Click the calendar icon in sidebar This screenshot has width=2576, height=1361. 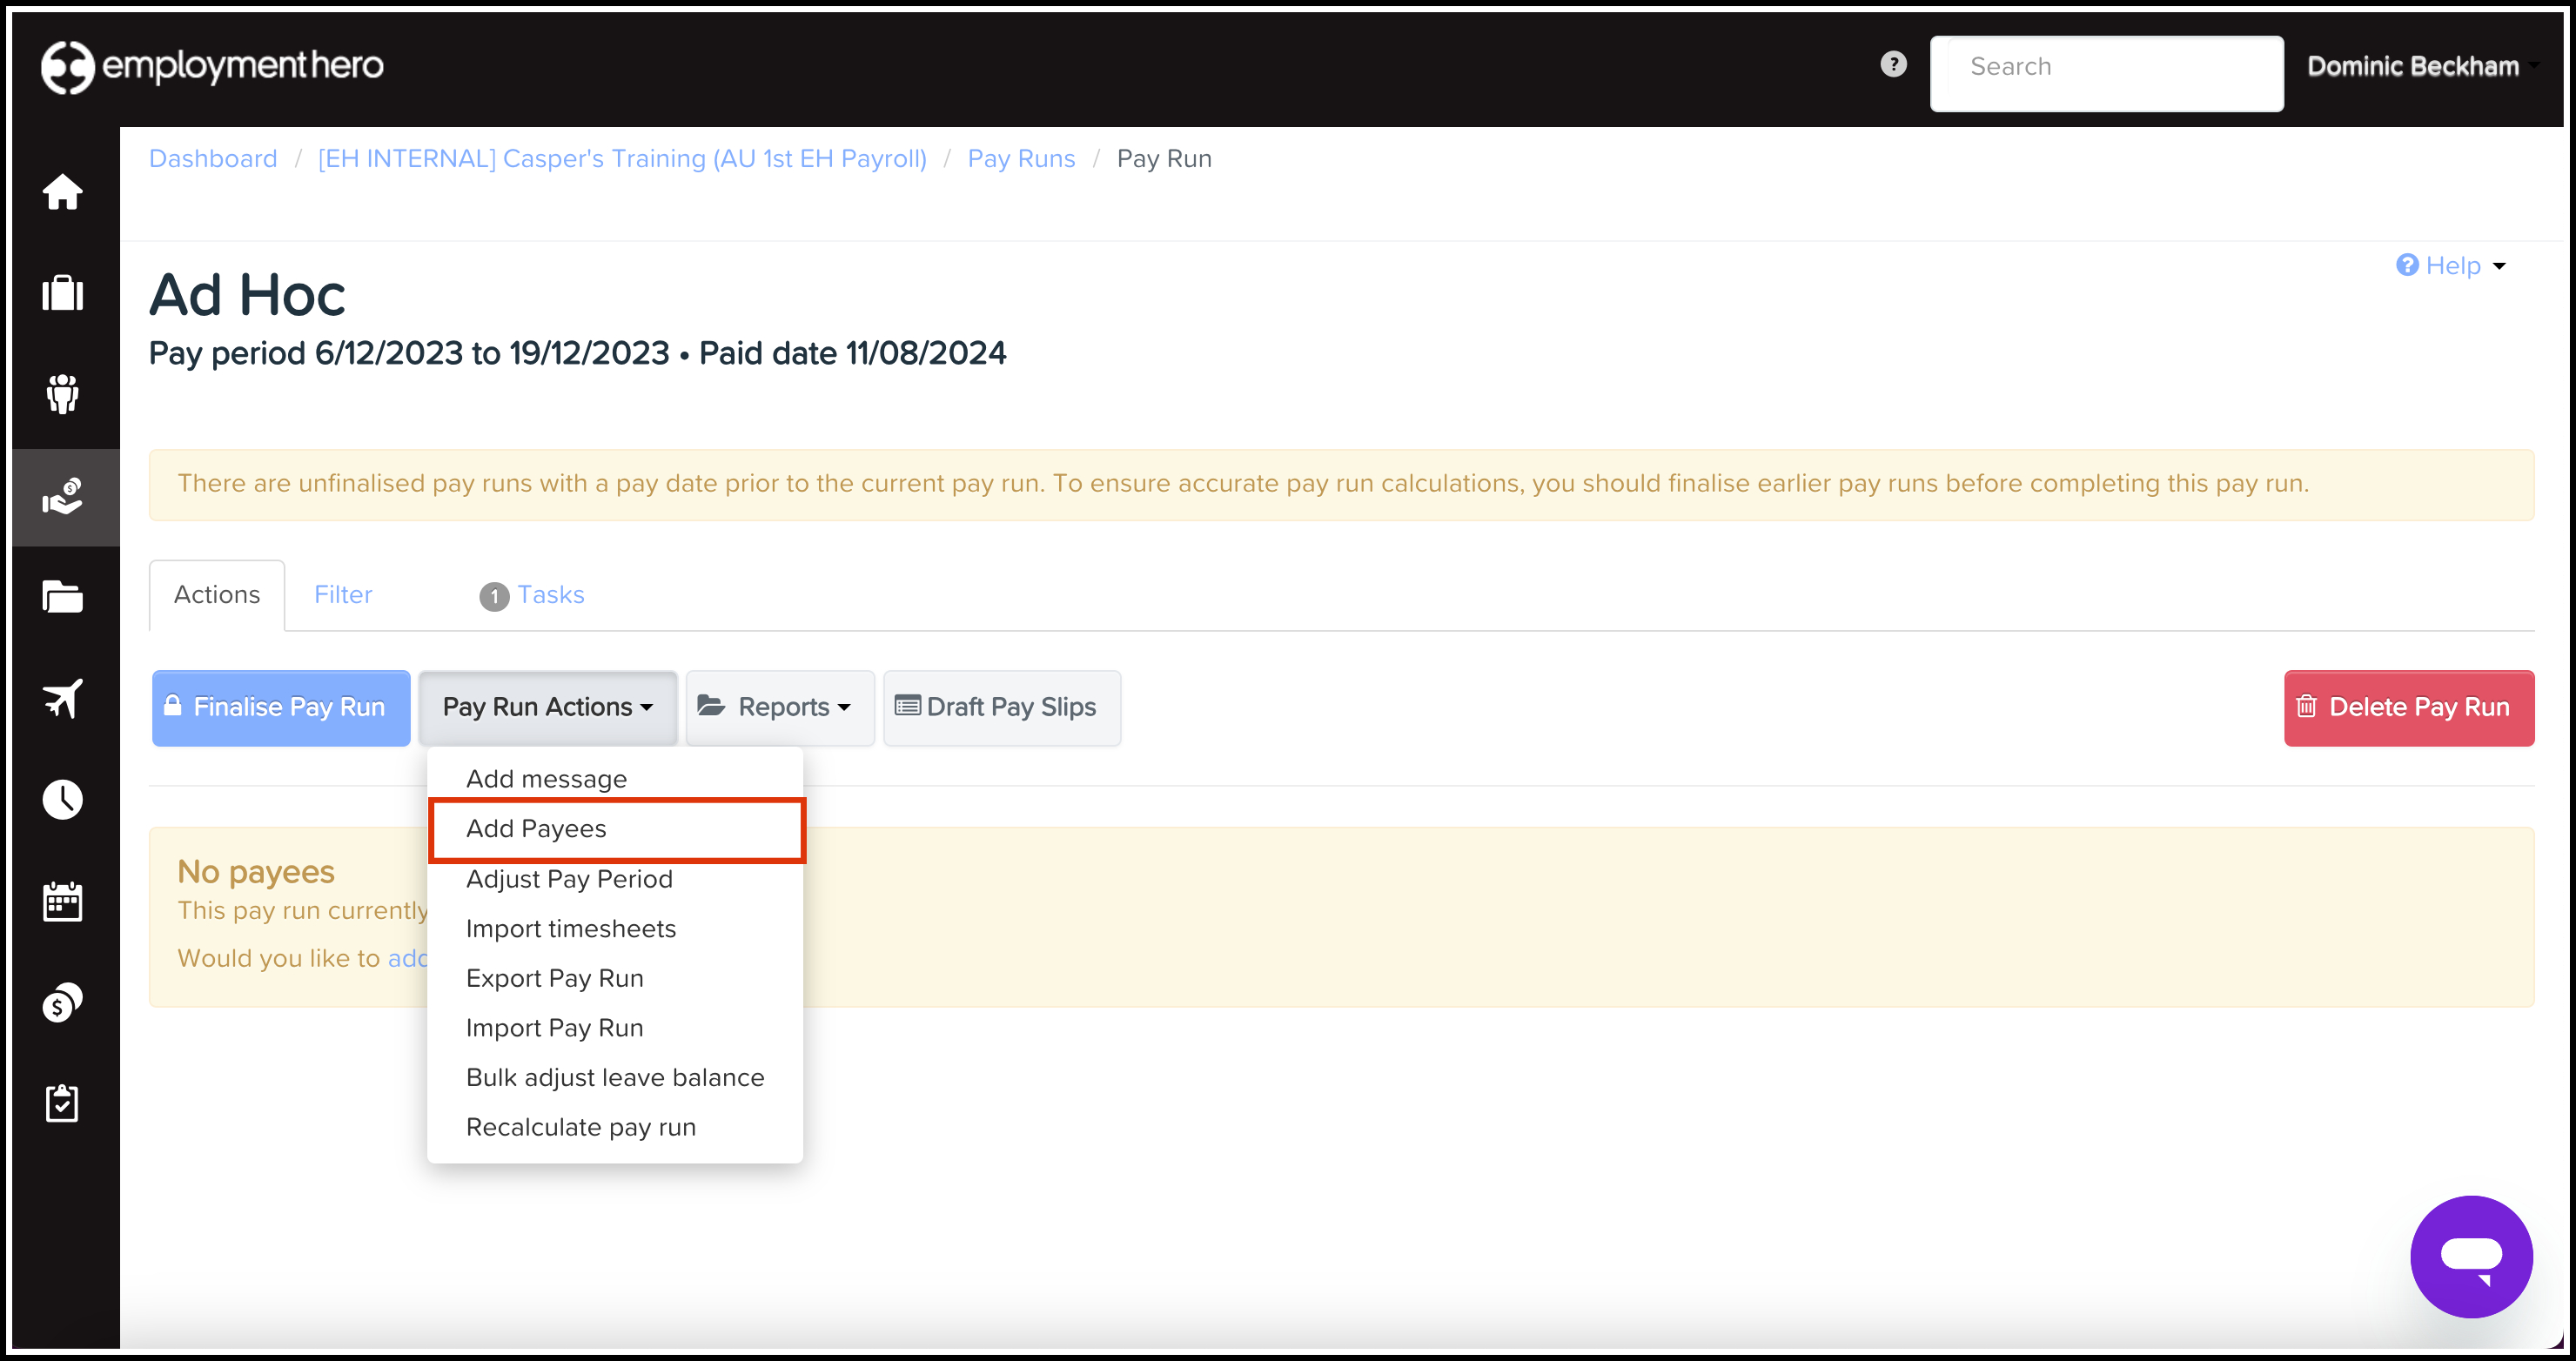[x=62, y=901]
